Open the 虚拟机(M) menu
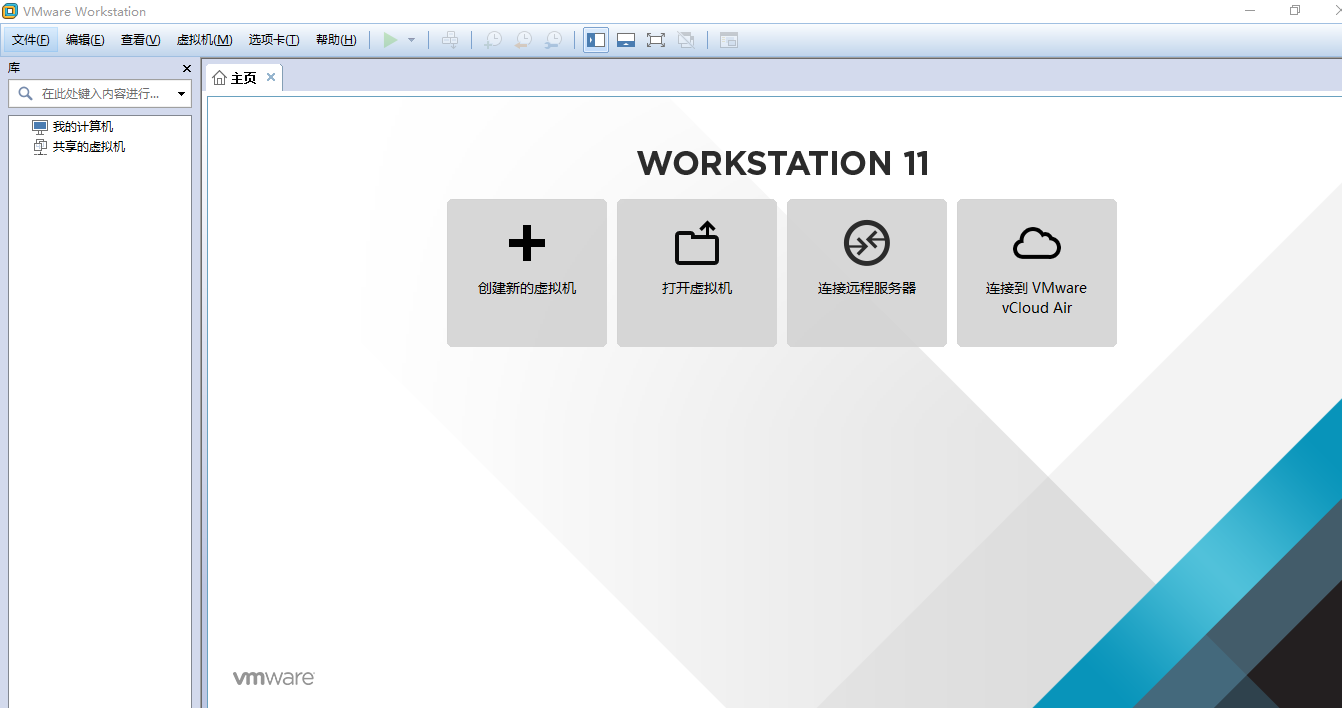 tap(204, 40)
